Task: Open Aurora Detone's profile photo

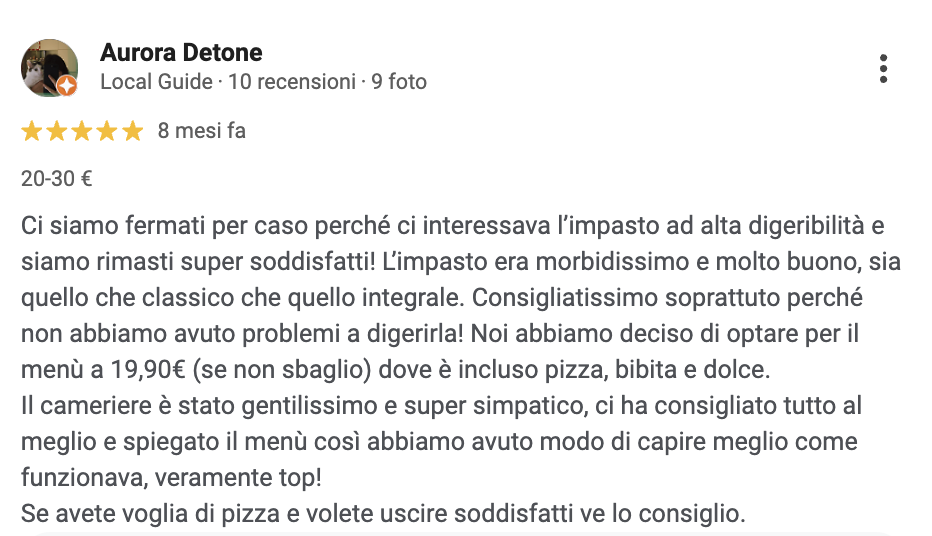Action: pos(49,67)
